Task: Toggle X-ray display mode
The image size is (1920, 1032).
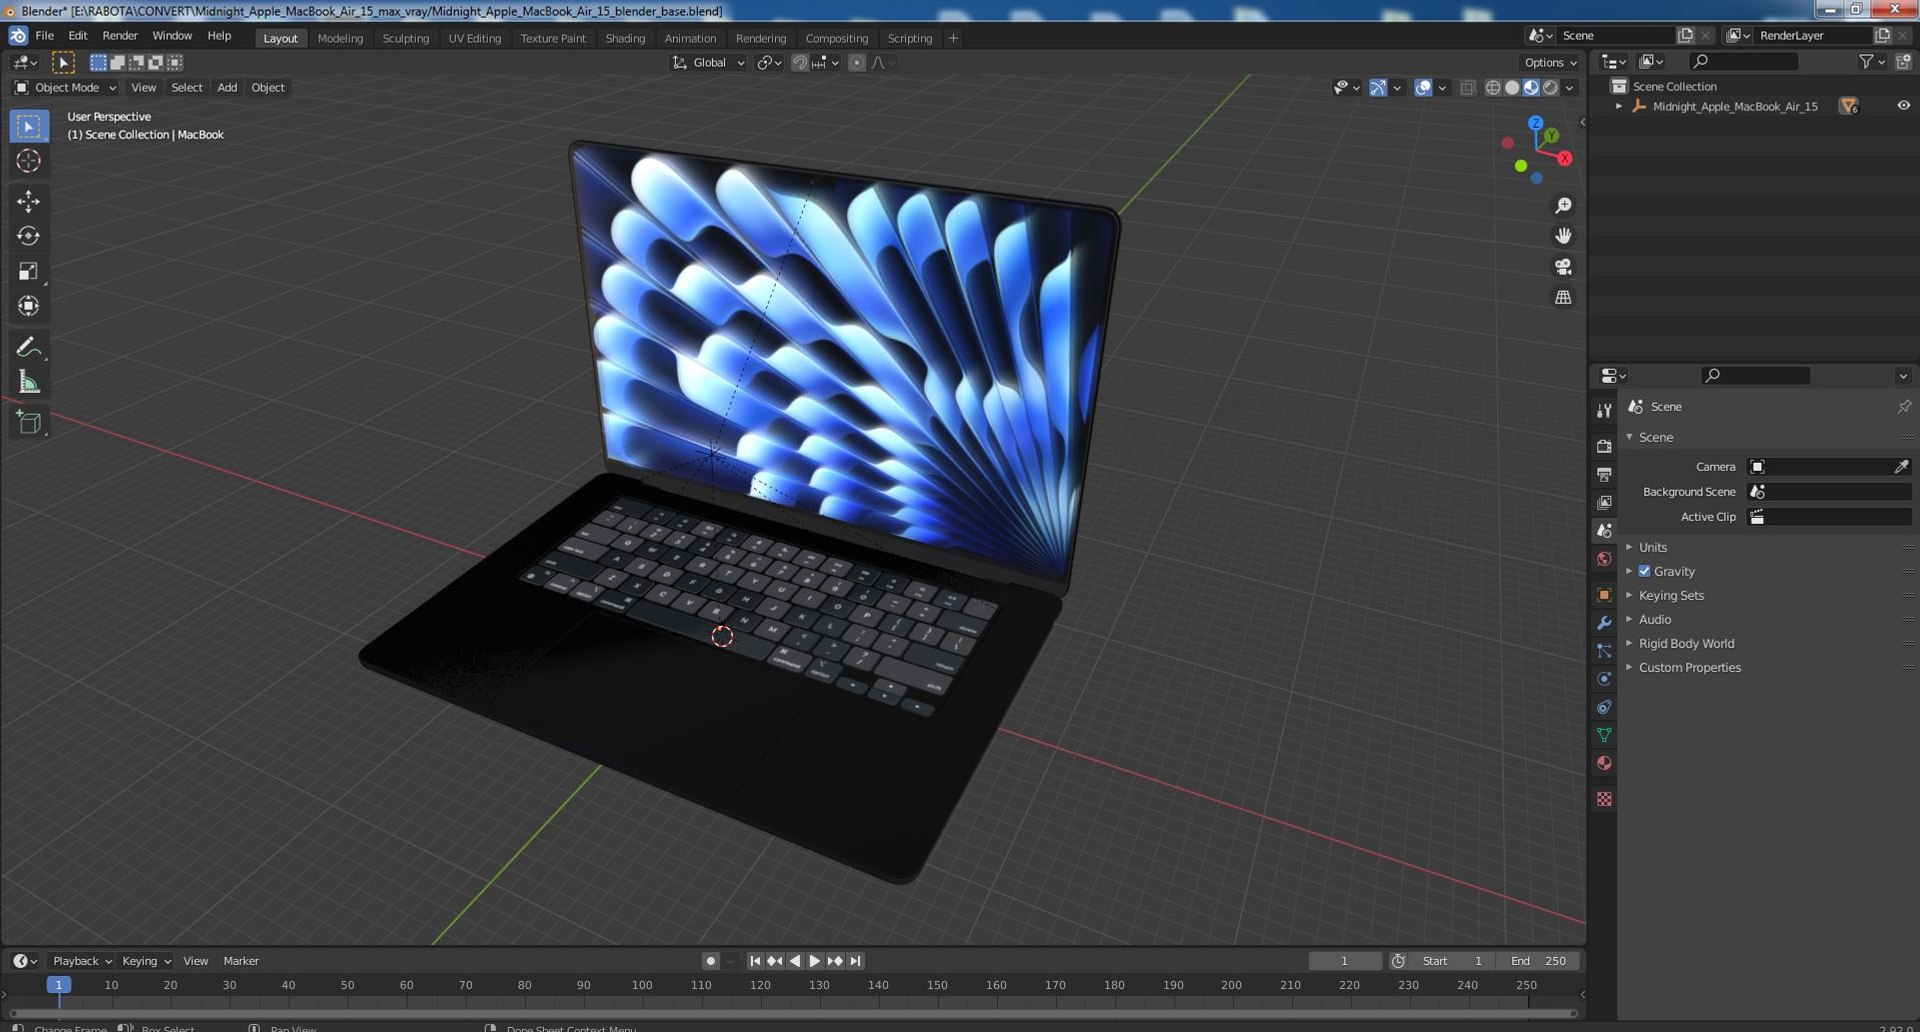Action: point(1467,88)
